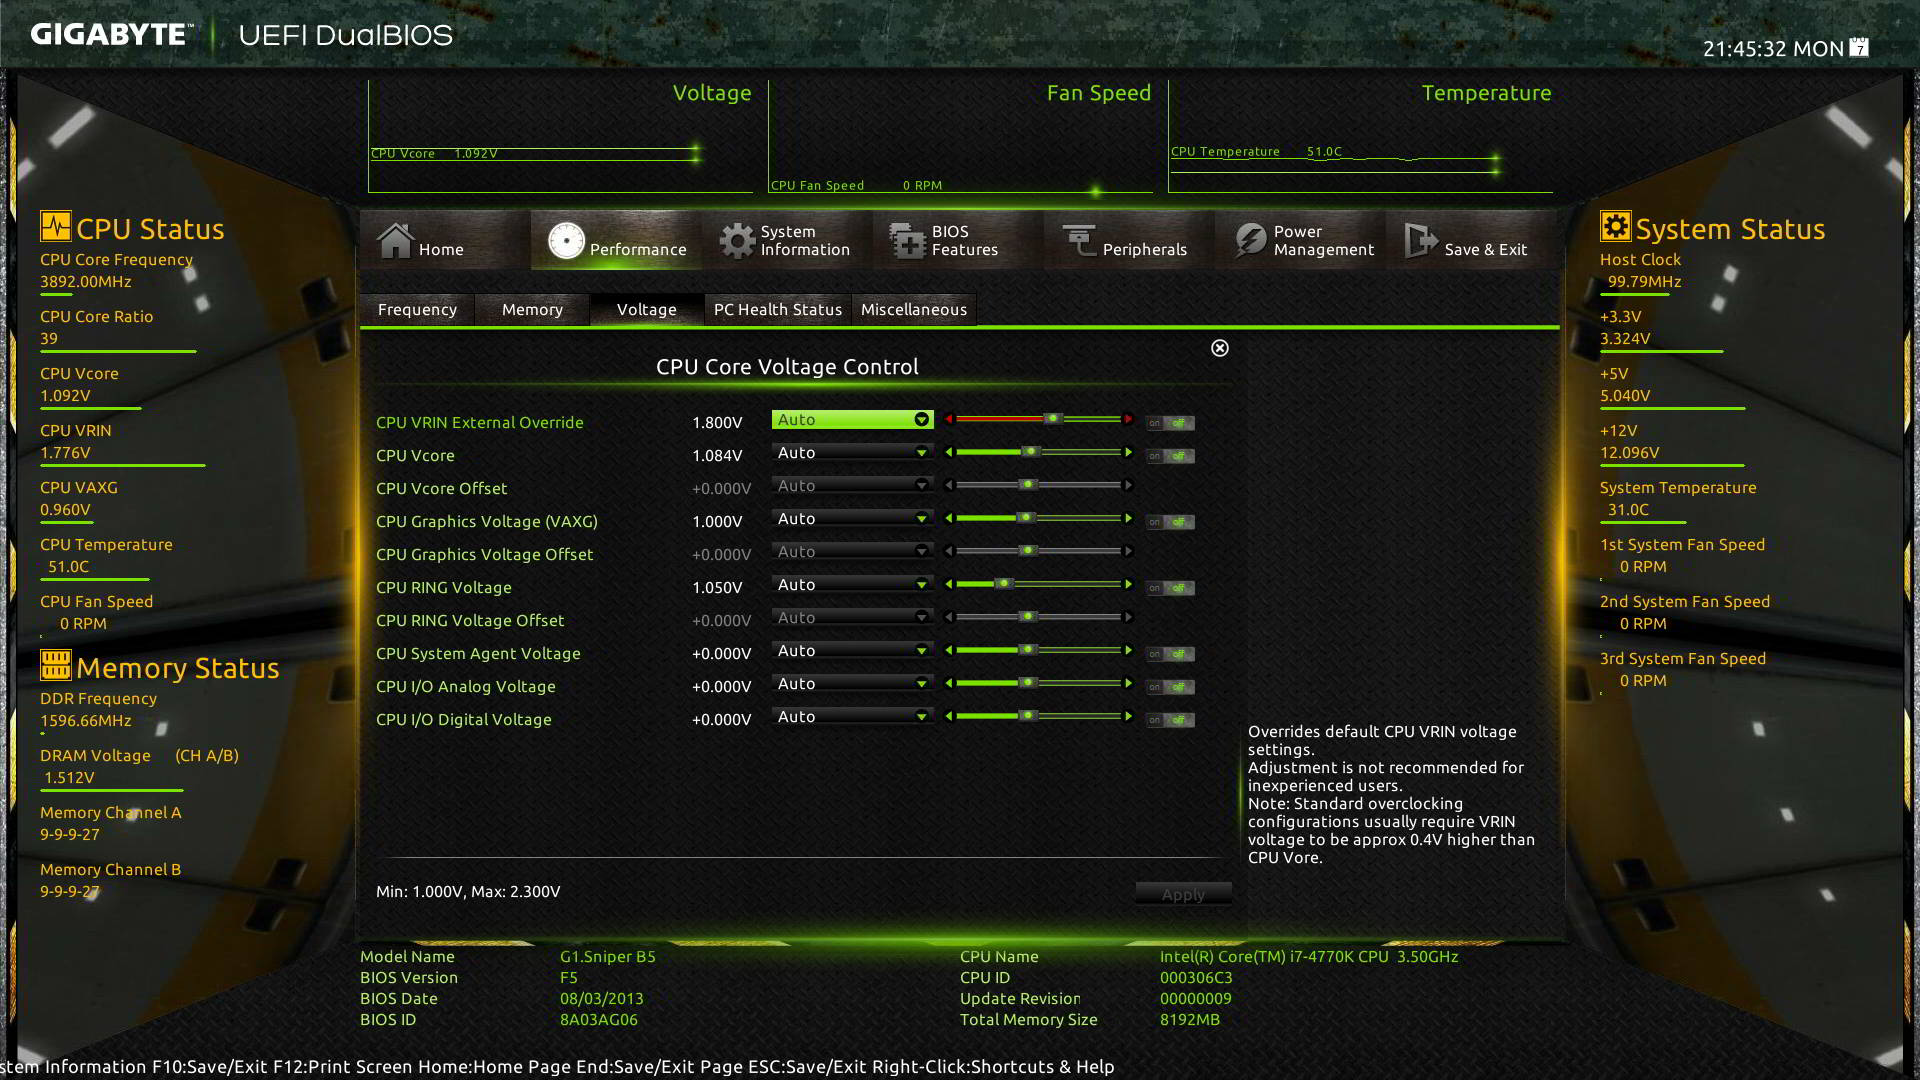The image size is (1920, 1080).
Task: Click the CPU Vcore Offset setting label
Action: [x=441, y=488]
